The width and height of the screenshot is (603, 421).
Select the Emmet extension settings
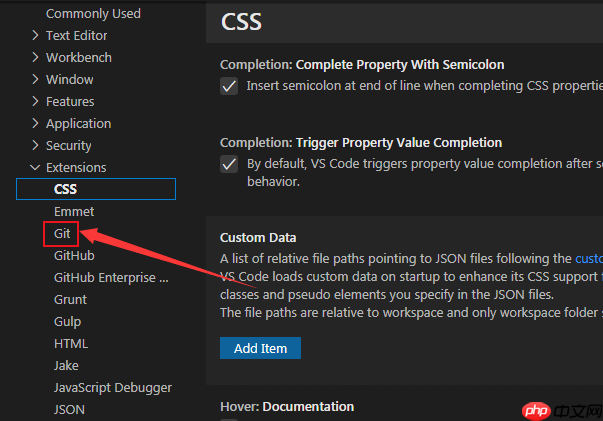pos(74,211)
